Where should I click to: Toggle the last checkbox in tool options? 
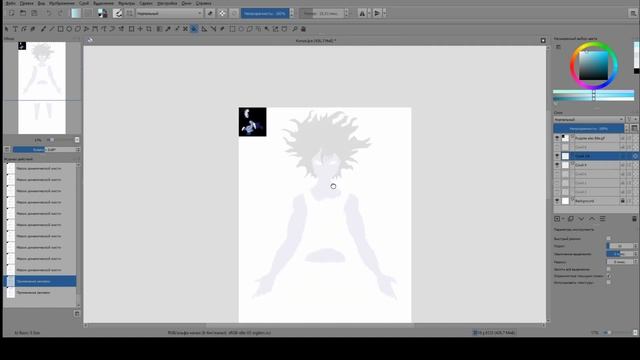[x=609, y=282]
